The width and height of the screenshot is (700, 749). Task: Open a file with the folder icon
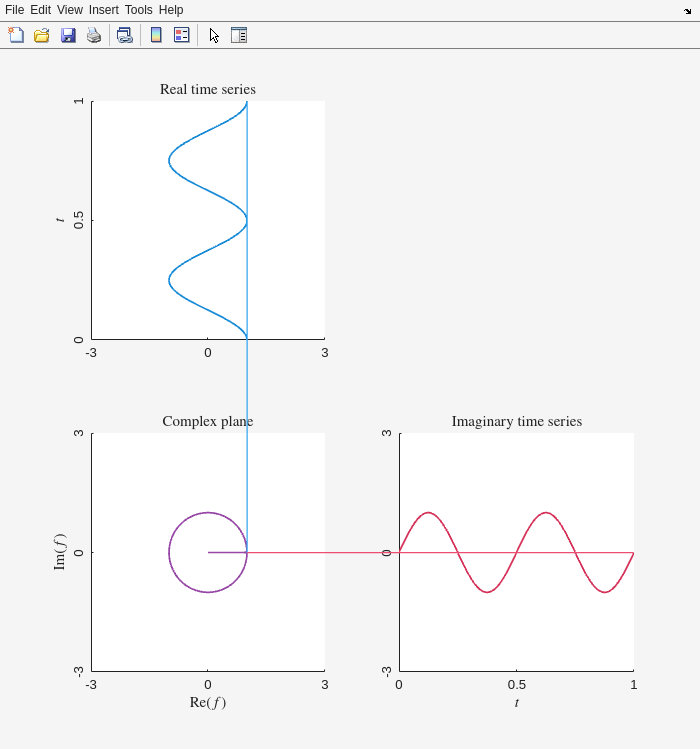42,35
